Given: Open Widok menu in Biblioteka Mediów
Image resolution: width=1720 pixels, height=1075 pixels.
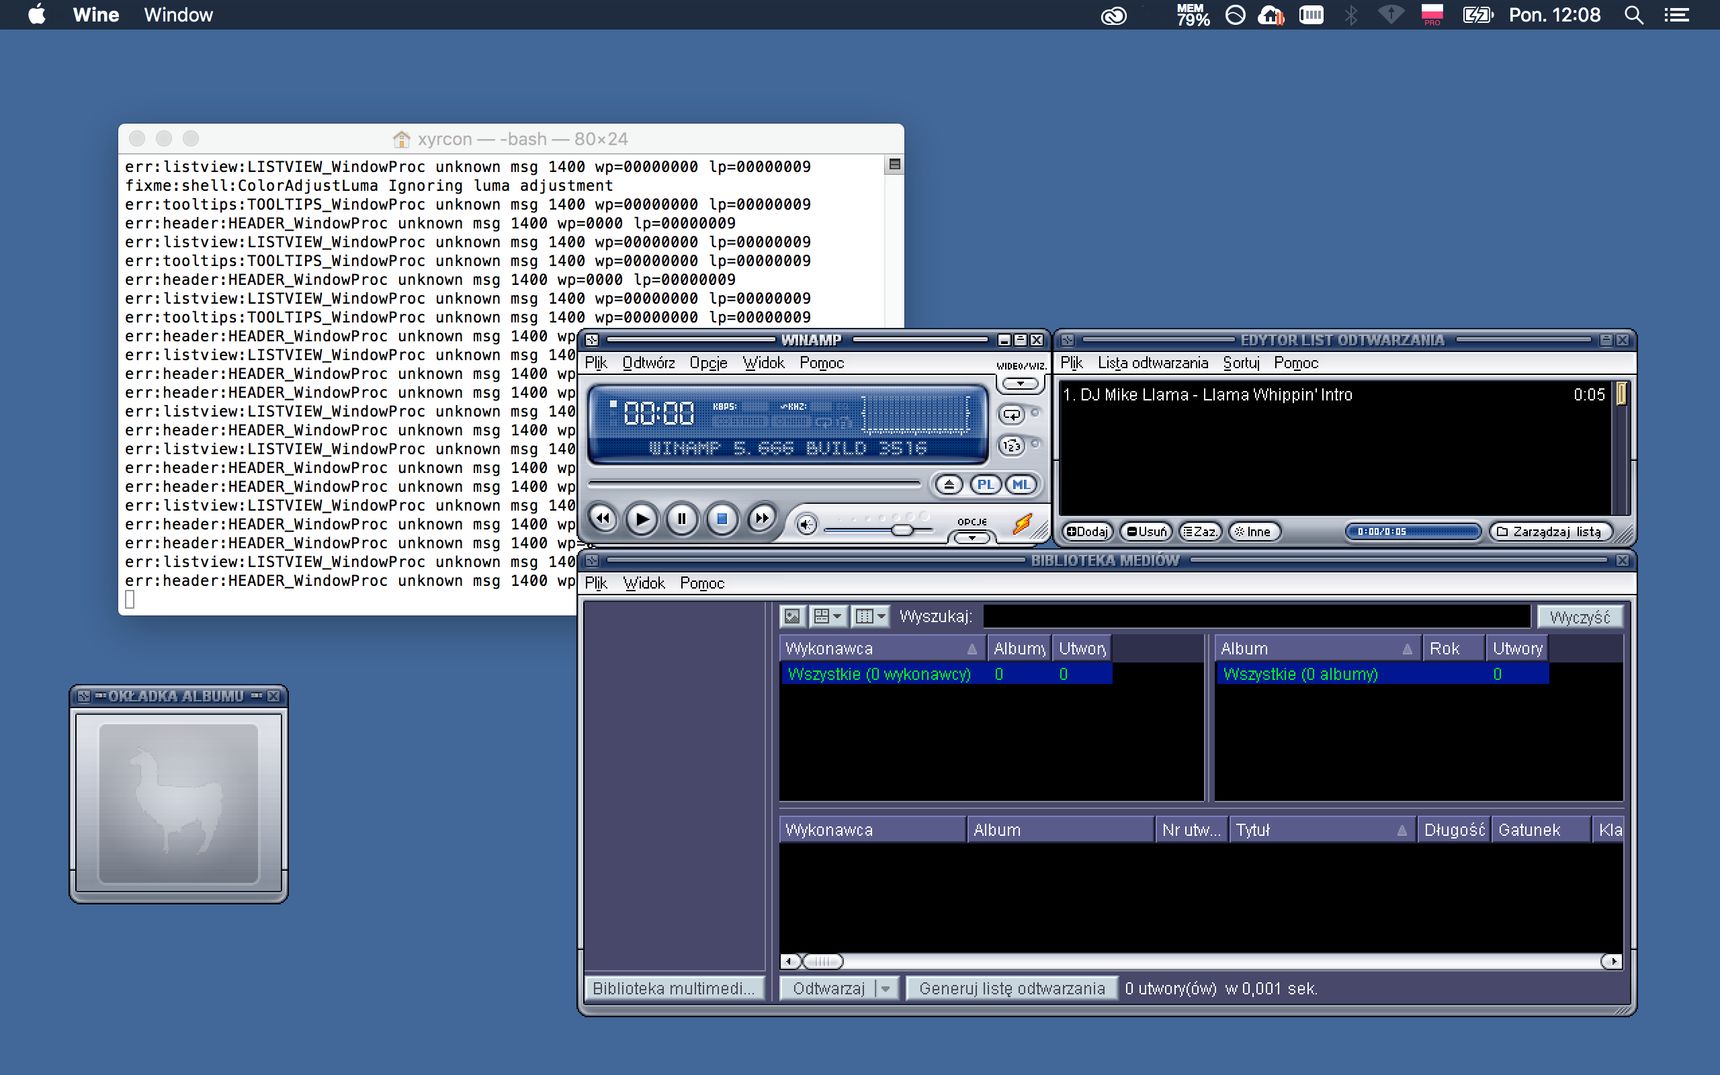Looking at the screenshot, I should point(644,583).
